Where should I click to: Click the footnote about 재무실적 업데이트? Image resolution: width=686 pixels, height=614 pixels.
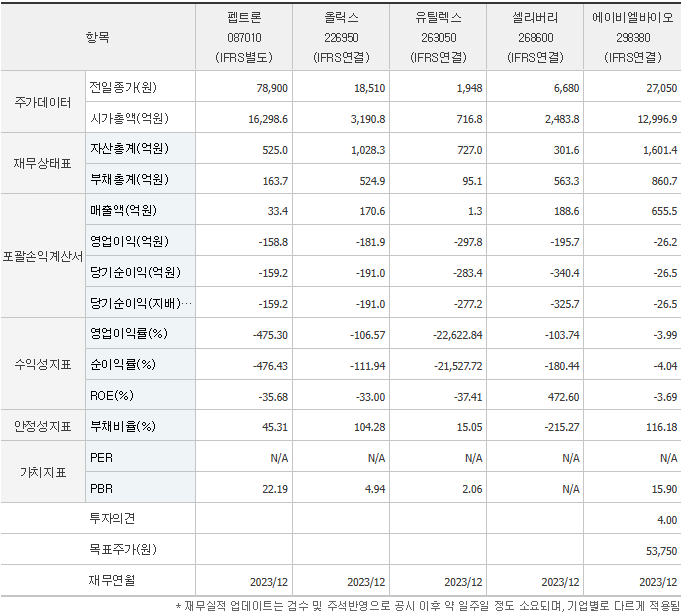tap(427, 606)
